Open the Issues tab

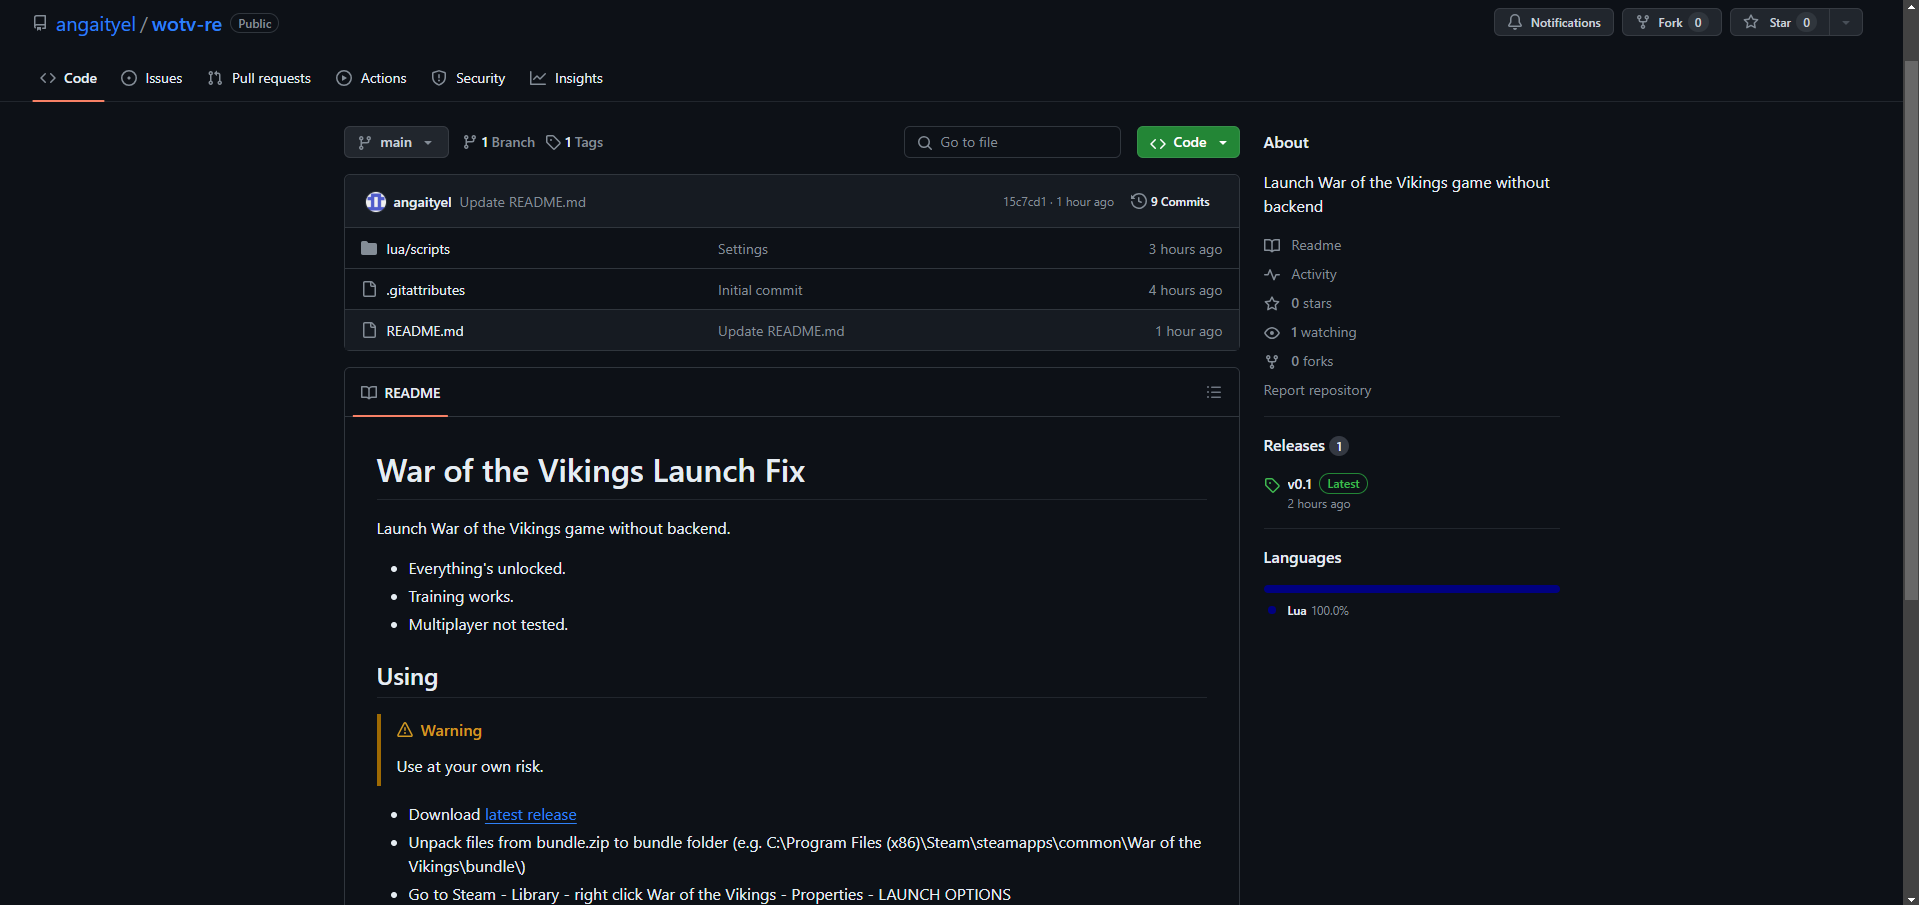(x=152, y=78)
